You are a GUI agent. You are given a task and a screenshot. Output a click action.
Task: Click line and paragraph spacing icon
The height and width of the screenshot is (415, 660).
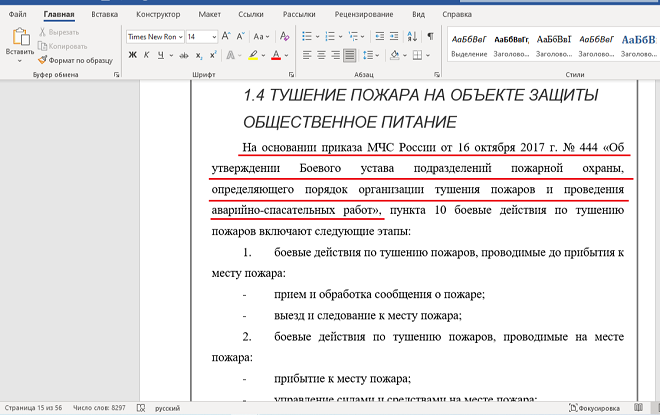coord(368,55)
